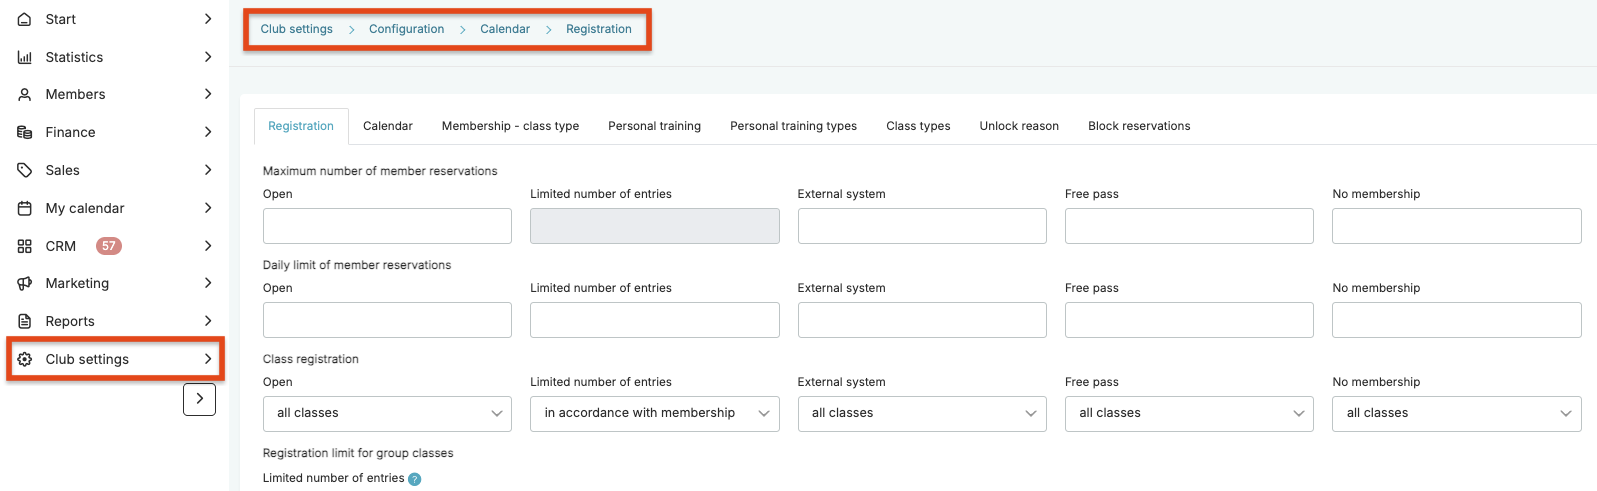Switch to the Personal training tab
The height and width of the screenshot is (491, 1597).
(x=654, y=126)
